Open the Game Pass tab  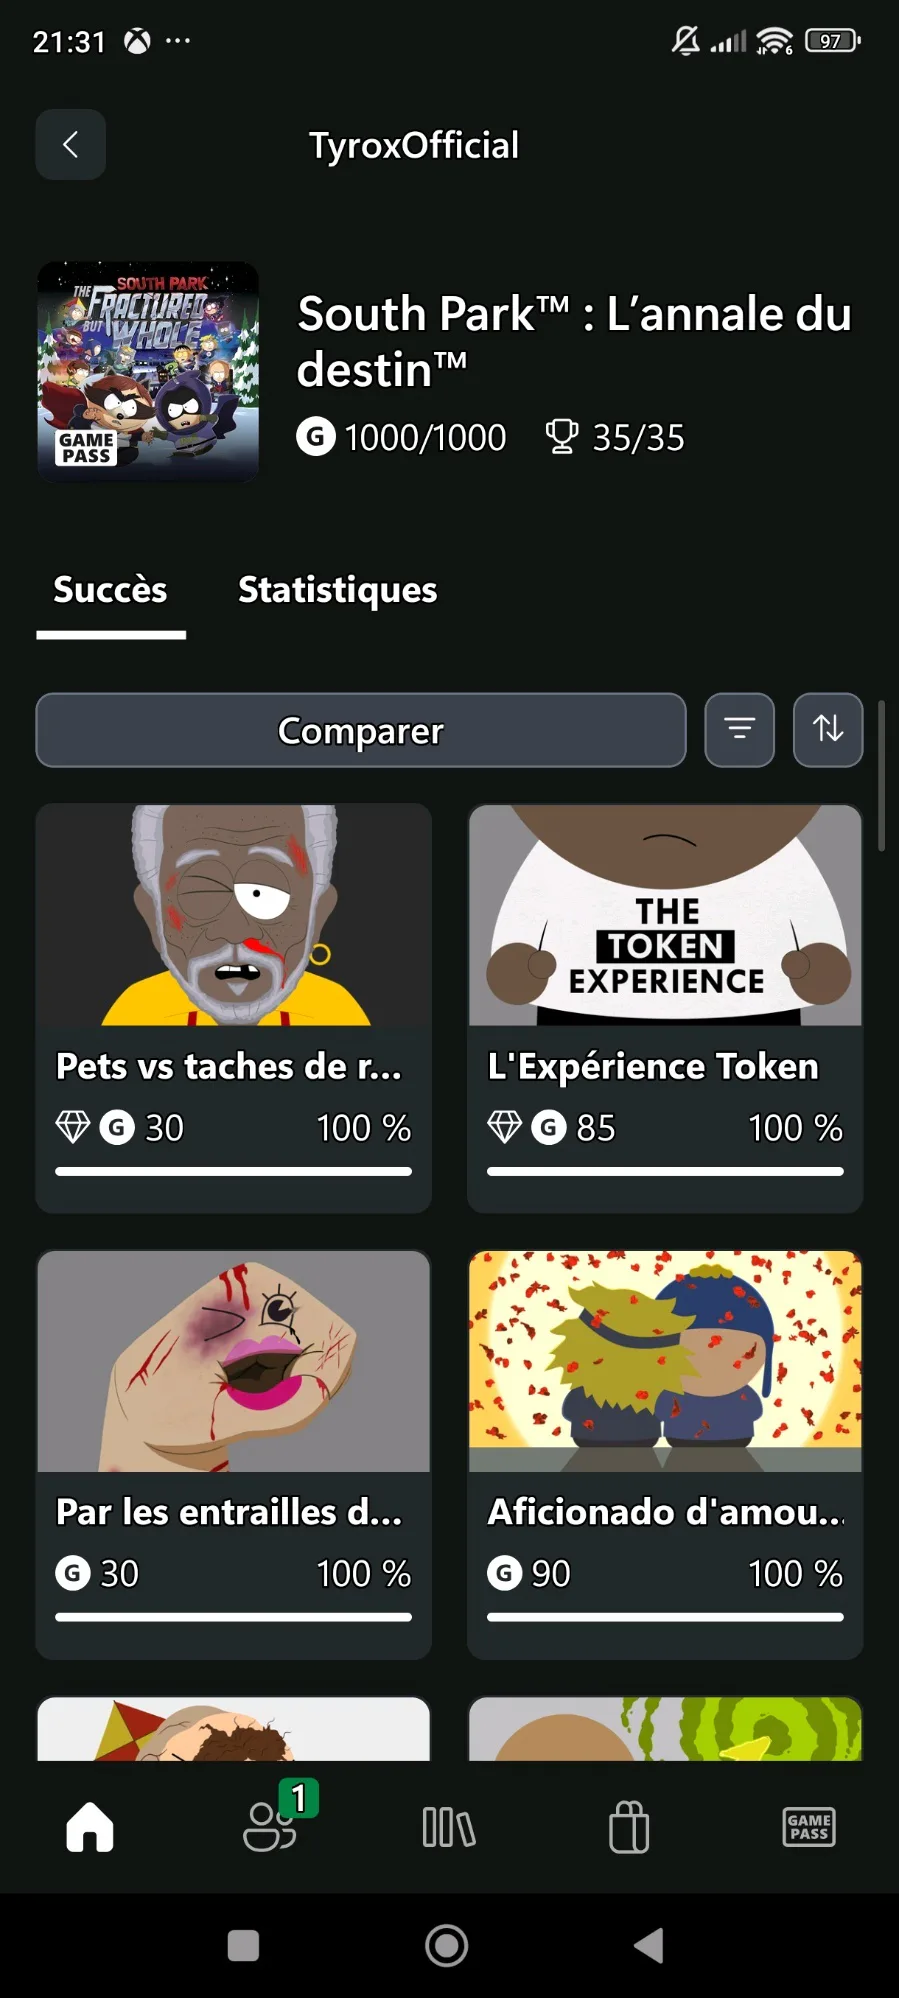(808, 1827)
